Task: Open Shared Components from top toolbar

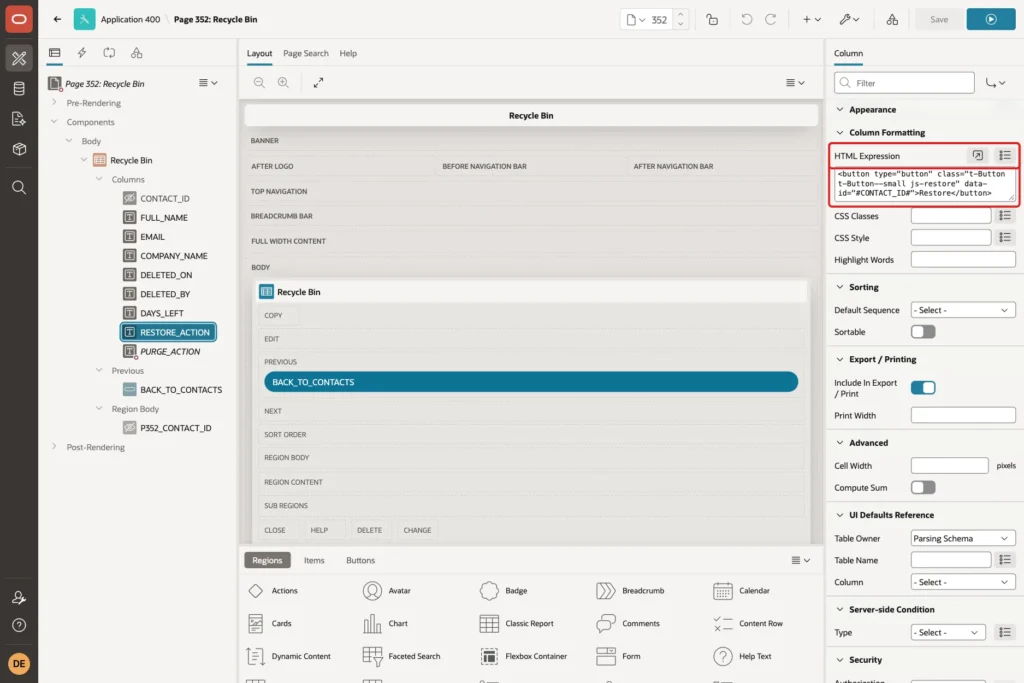Action: coord(892,20)
